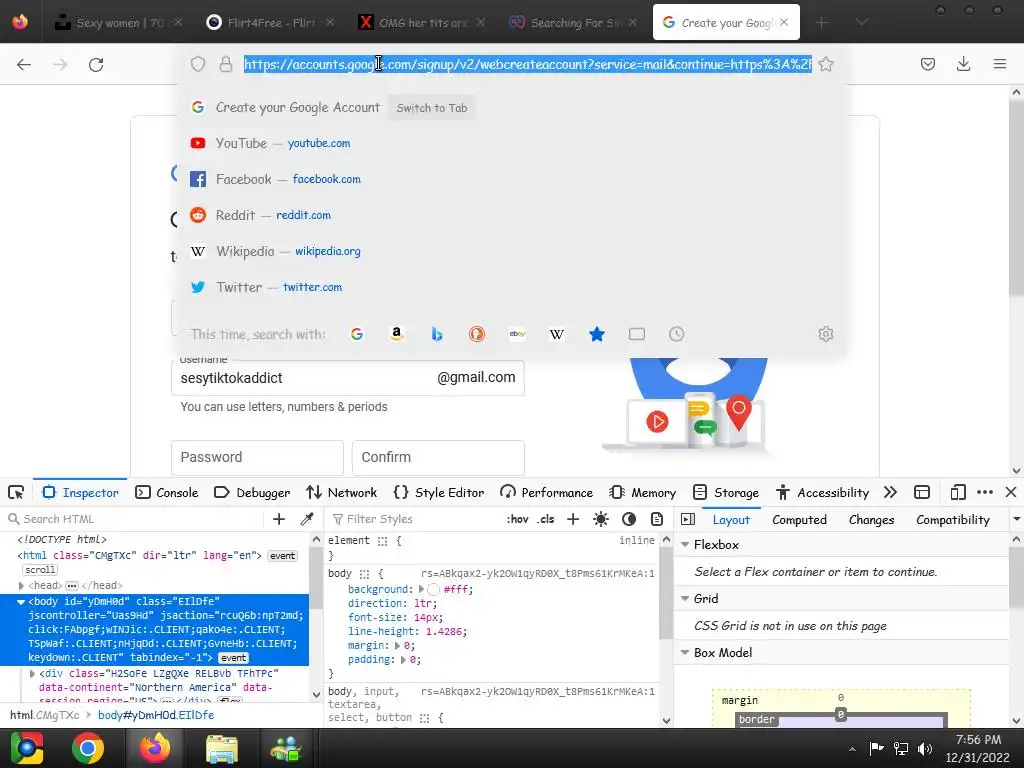Open the Computed sidebar tab

pyautogui.click(x=799, y=520)
